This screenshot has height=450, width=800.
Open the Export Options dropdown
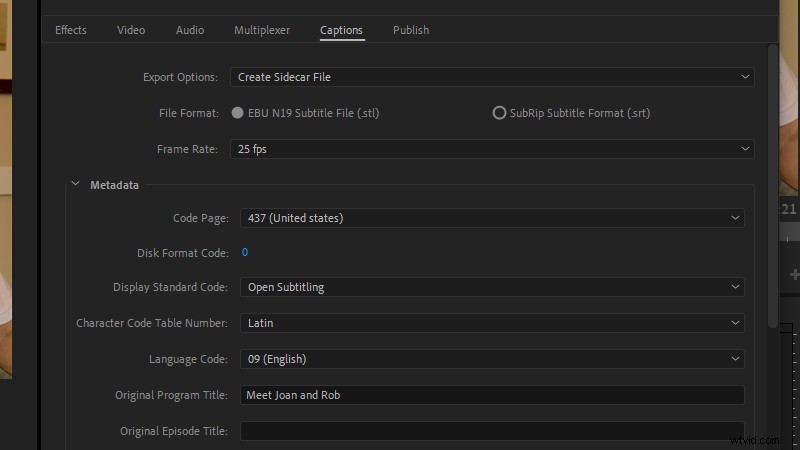[492, 77]
